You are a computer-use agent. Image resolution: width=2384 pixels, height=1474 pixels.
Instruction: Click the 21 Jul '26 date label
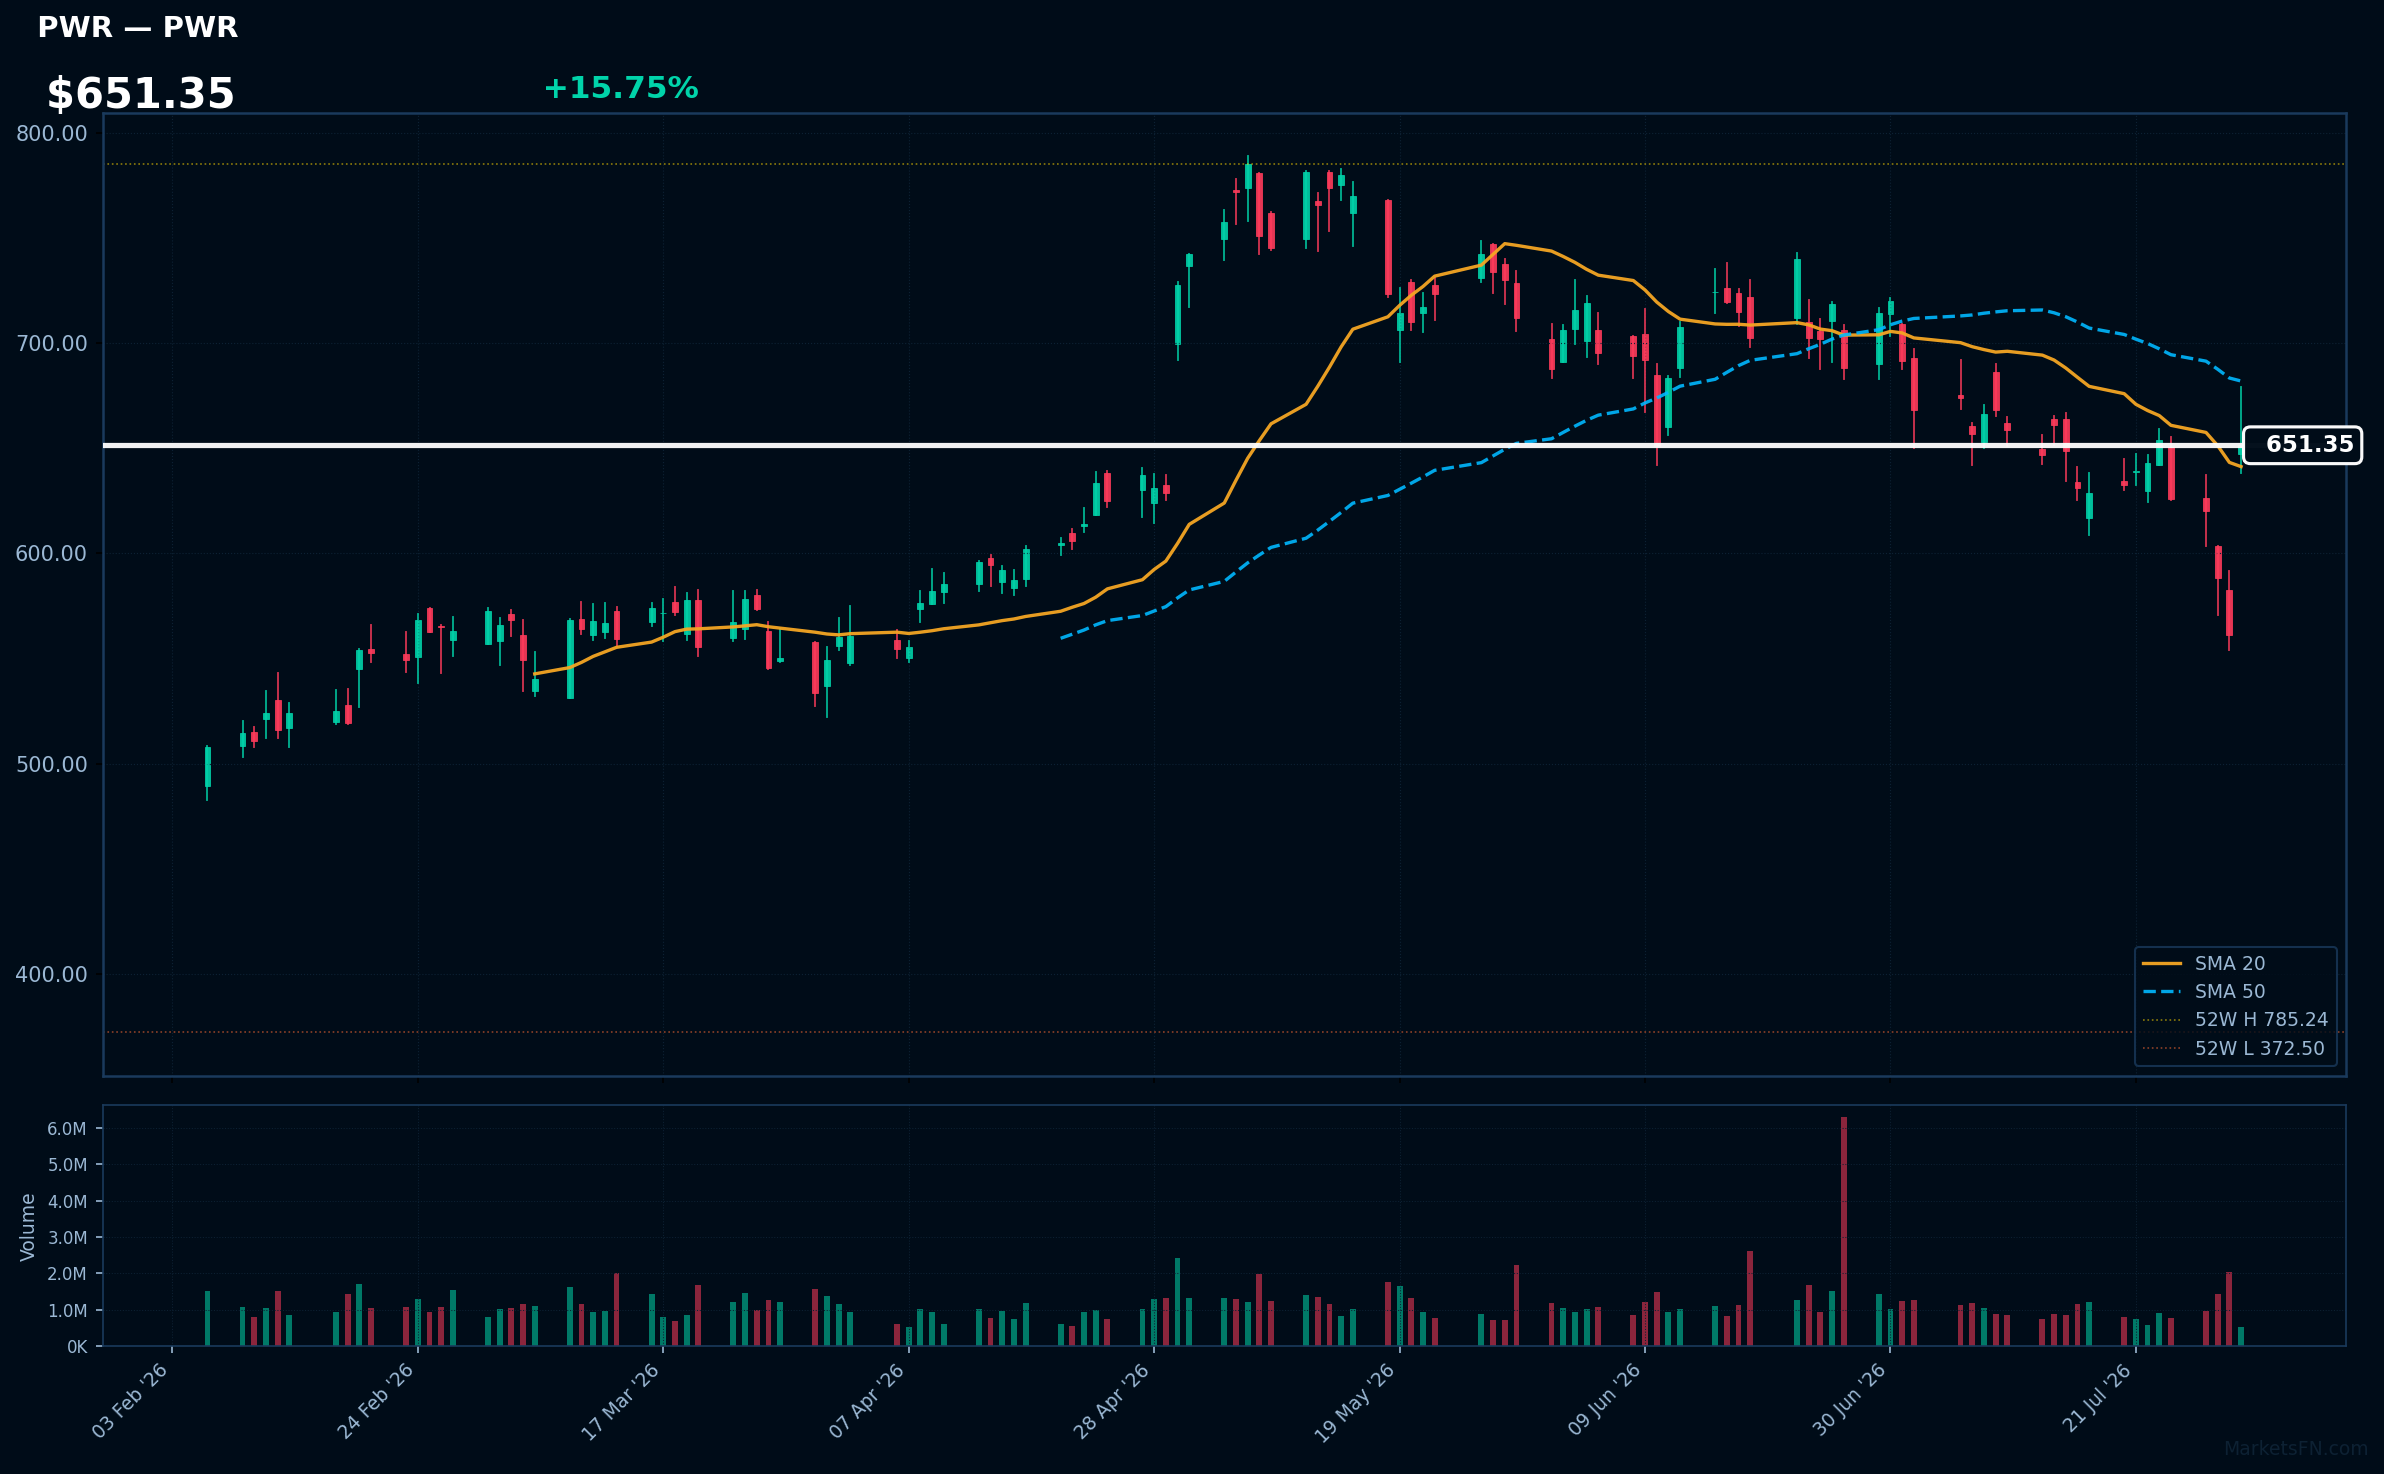[2096, 1398]
